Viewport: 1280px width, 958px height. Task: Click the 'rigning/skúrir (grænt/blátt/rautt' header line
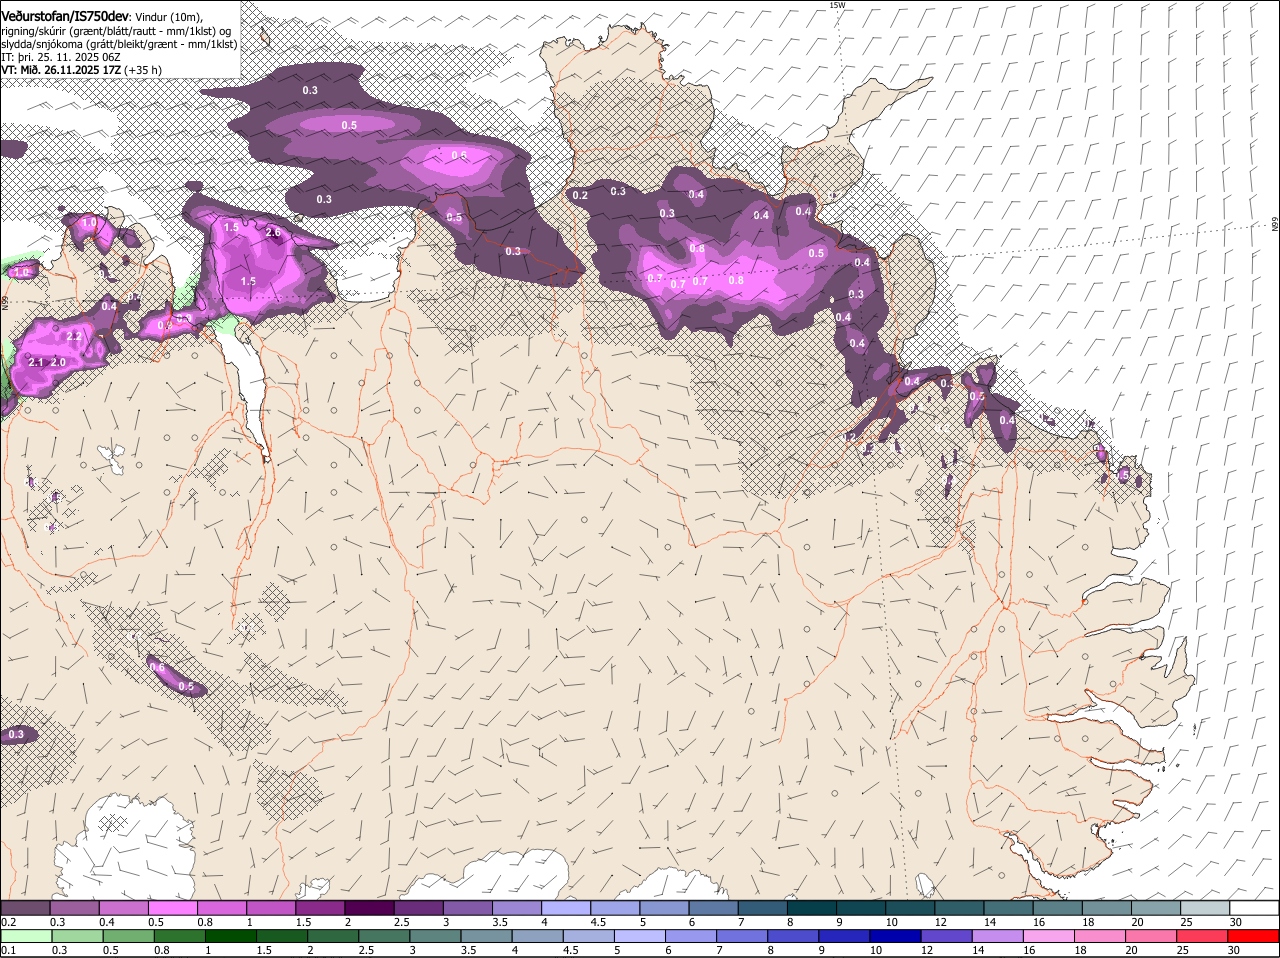click(117, 30)
